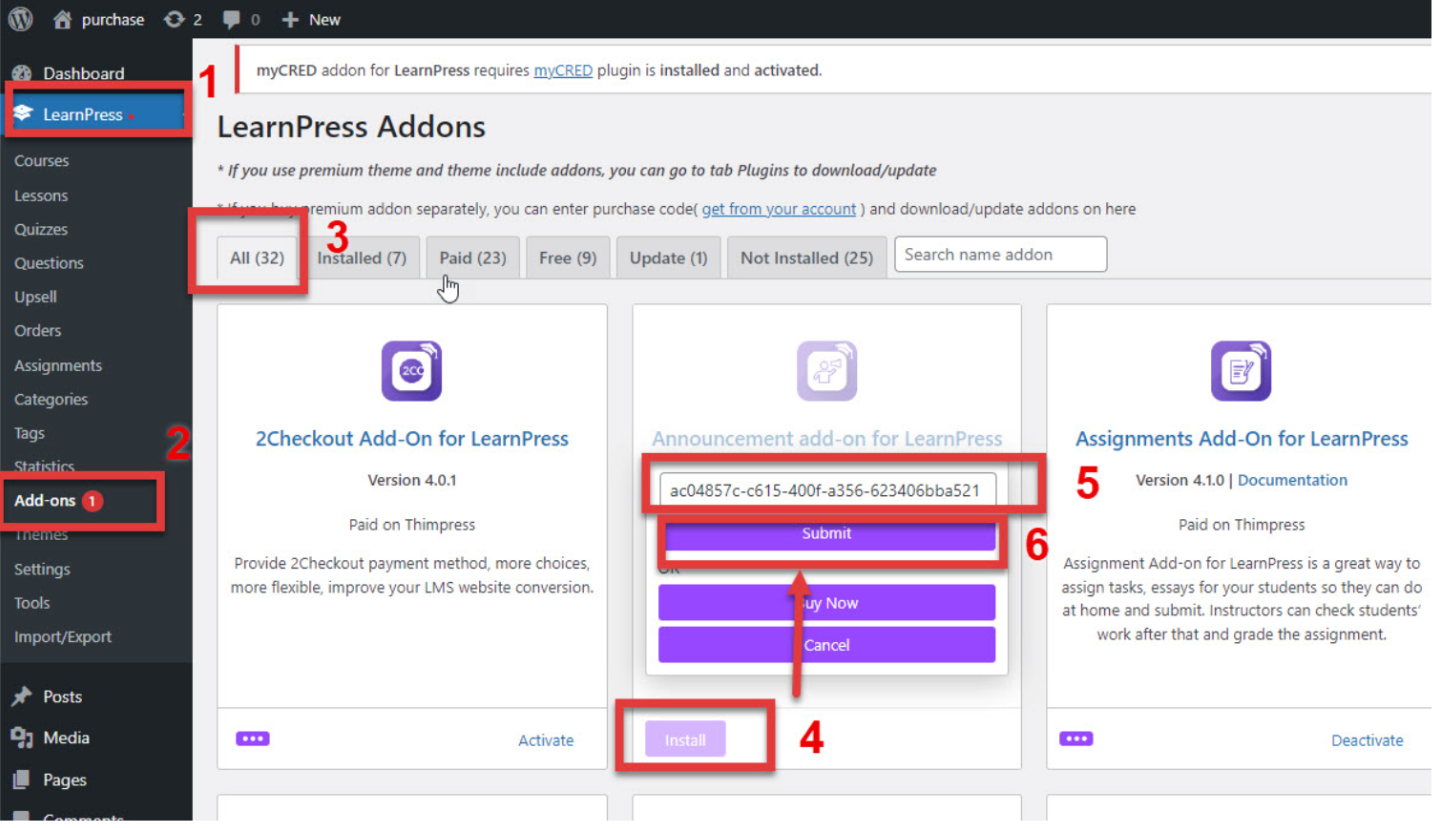This screenshot has height=828, width=1434.
Task: Open the Quizzes submenu item
Action: point(41,229)
